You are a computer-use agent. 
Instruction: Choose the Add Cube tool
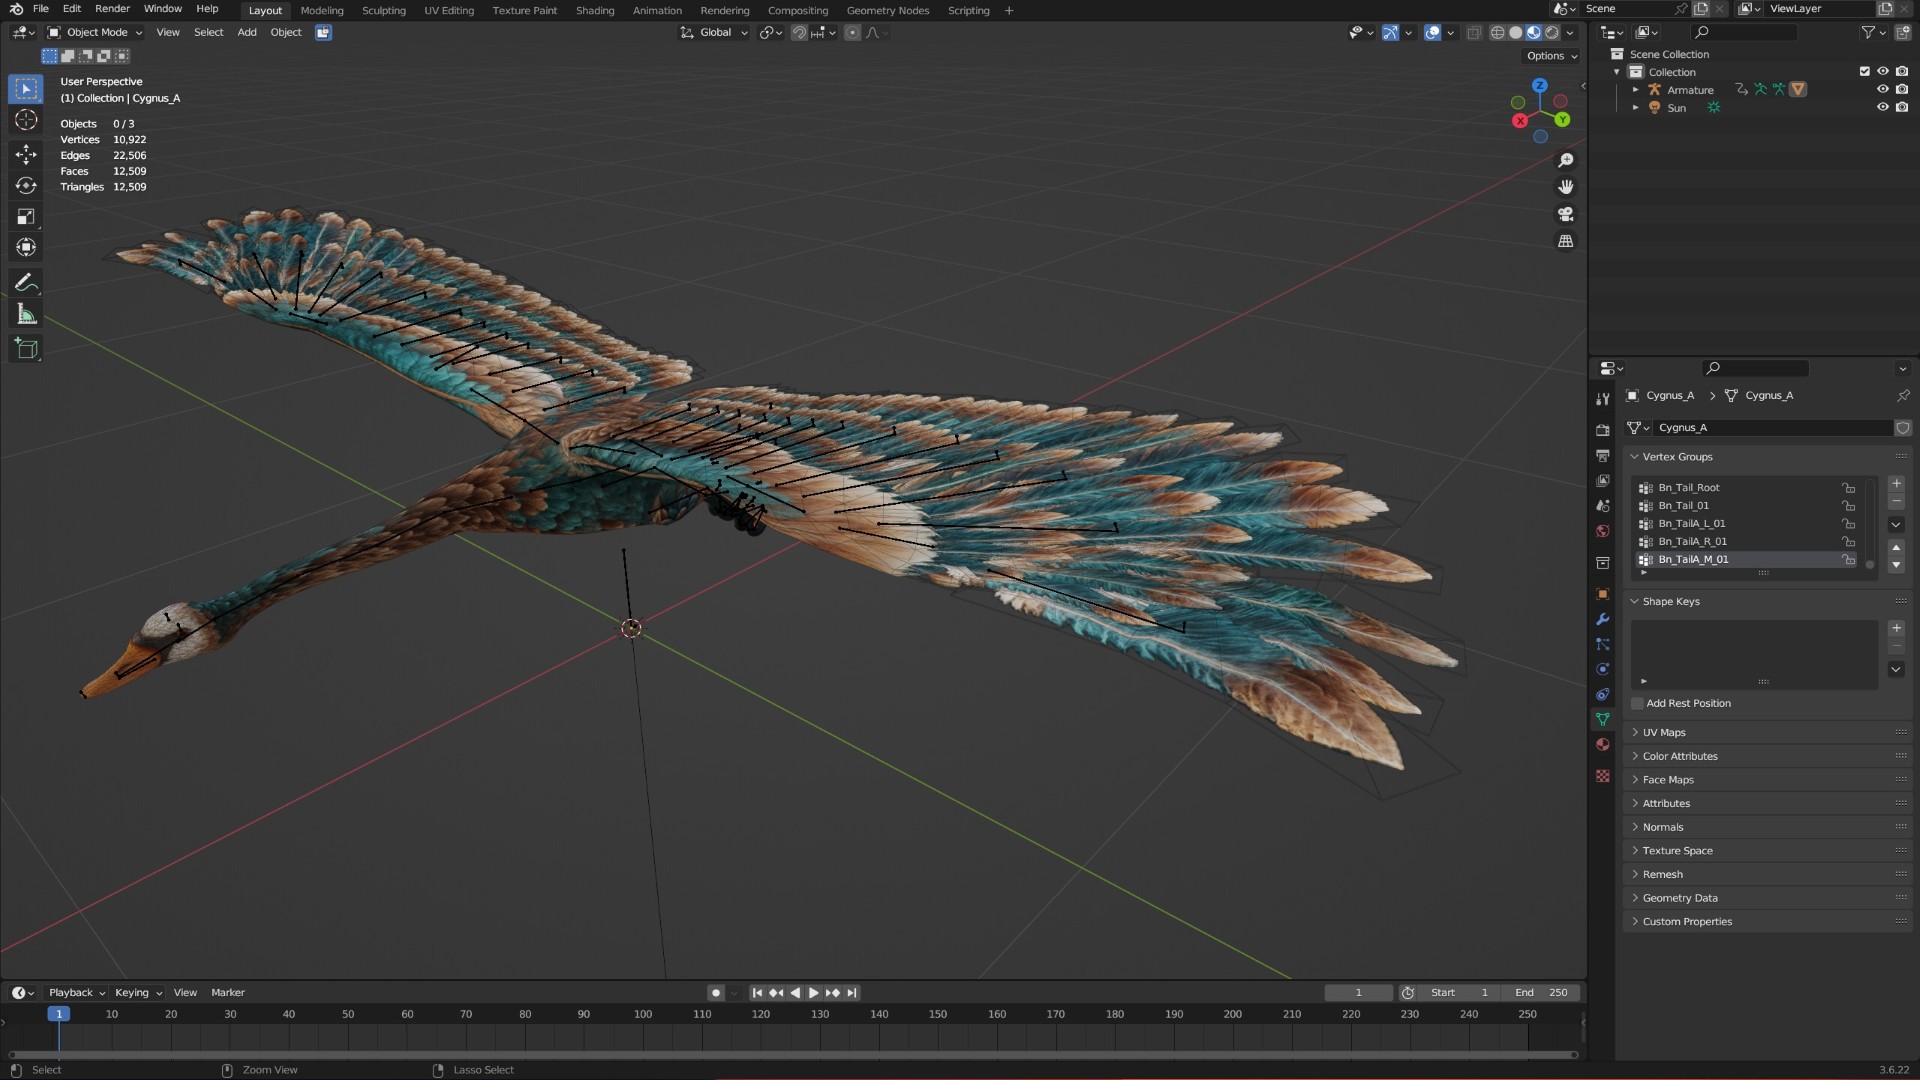[27, 349]
